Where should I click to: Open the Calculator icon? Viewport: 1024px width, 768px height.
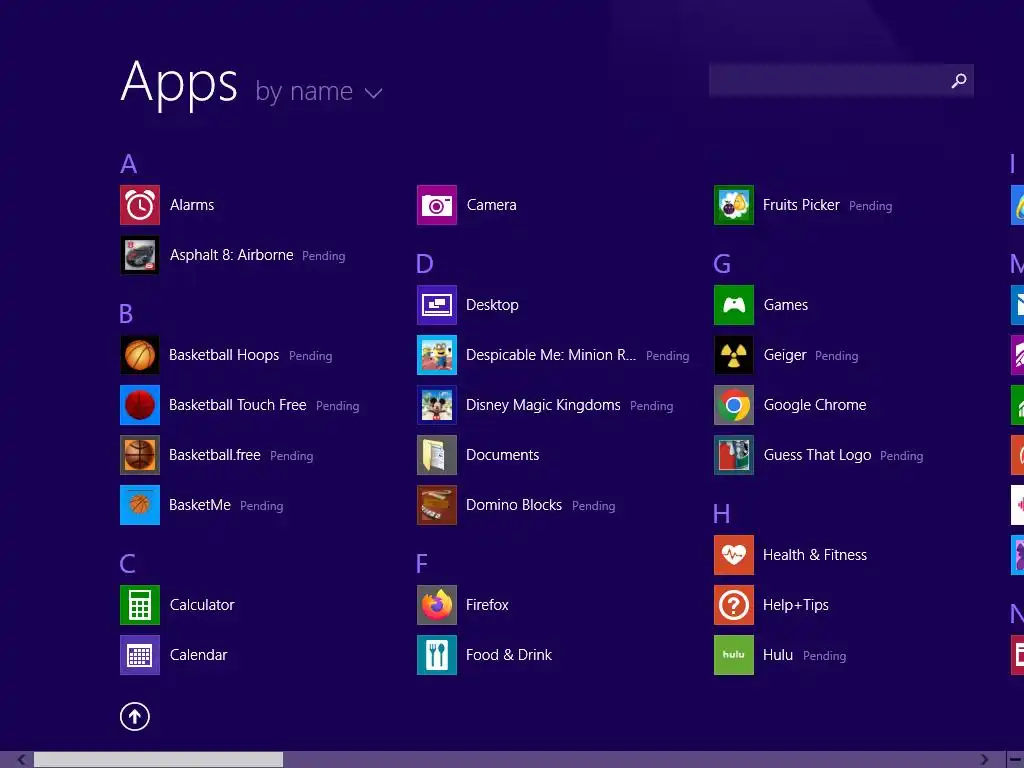point(140,605)
